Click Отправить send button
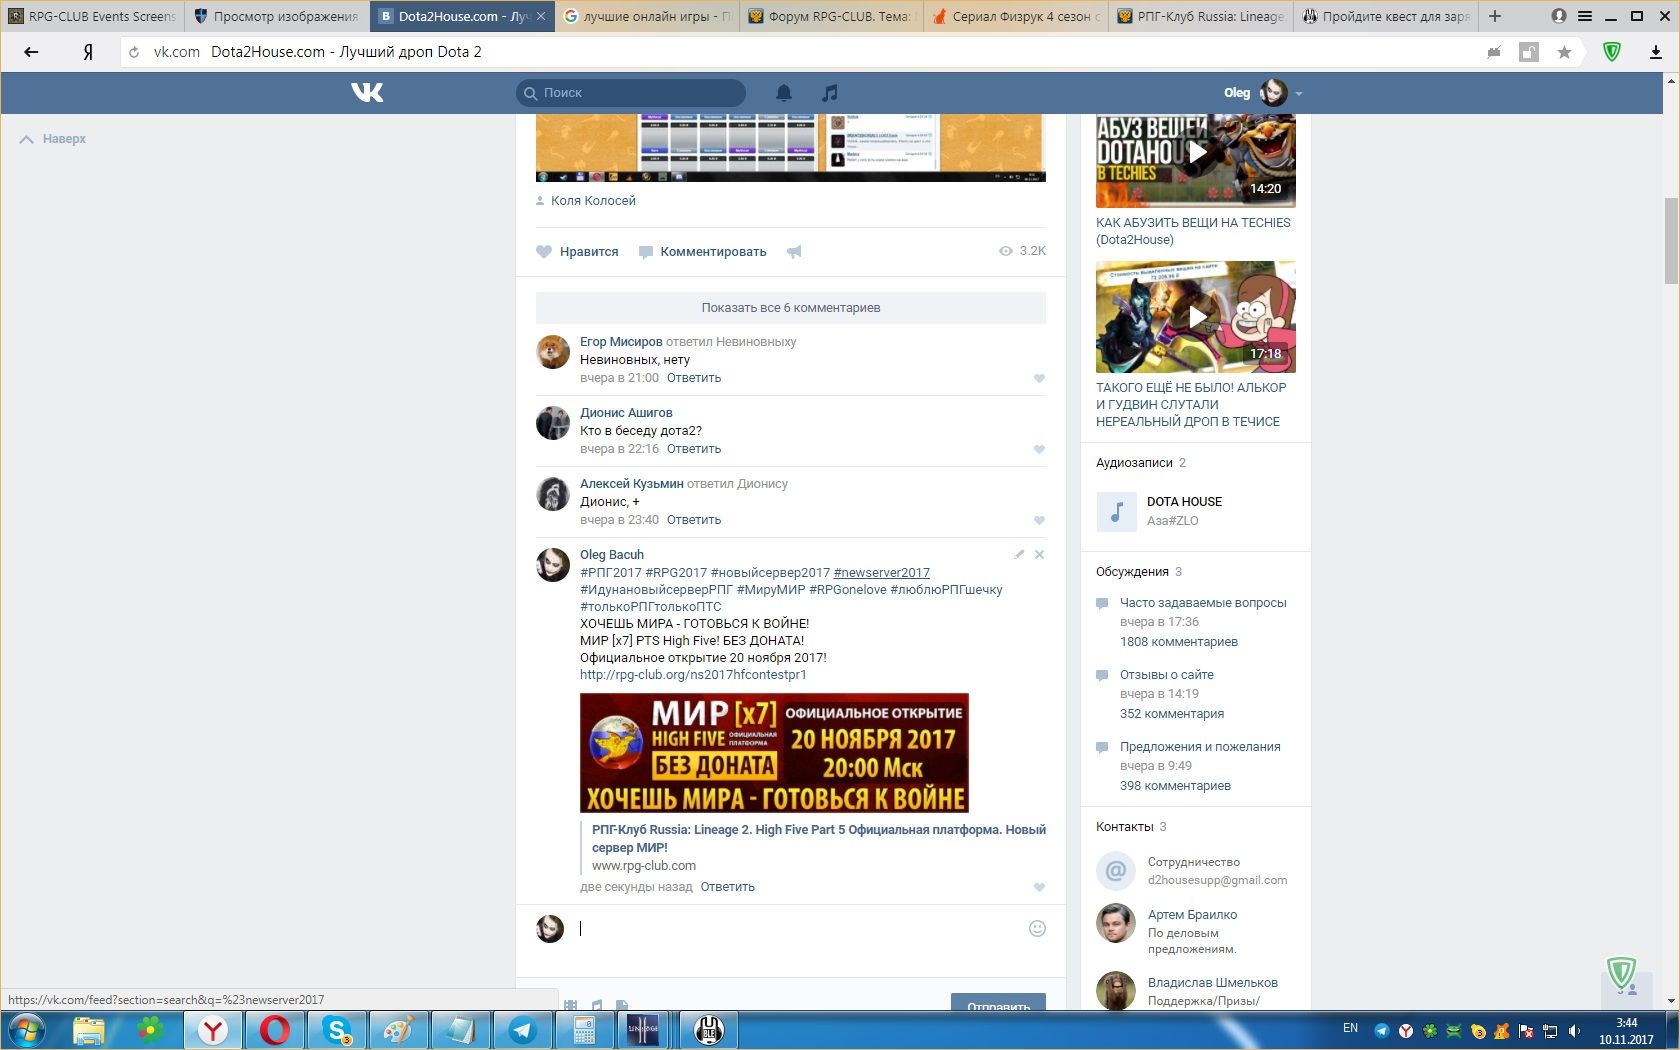The width and height of the screenshot is (1680, 1050). (x=998, y=1003)
